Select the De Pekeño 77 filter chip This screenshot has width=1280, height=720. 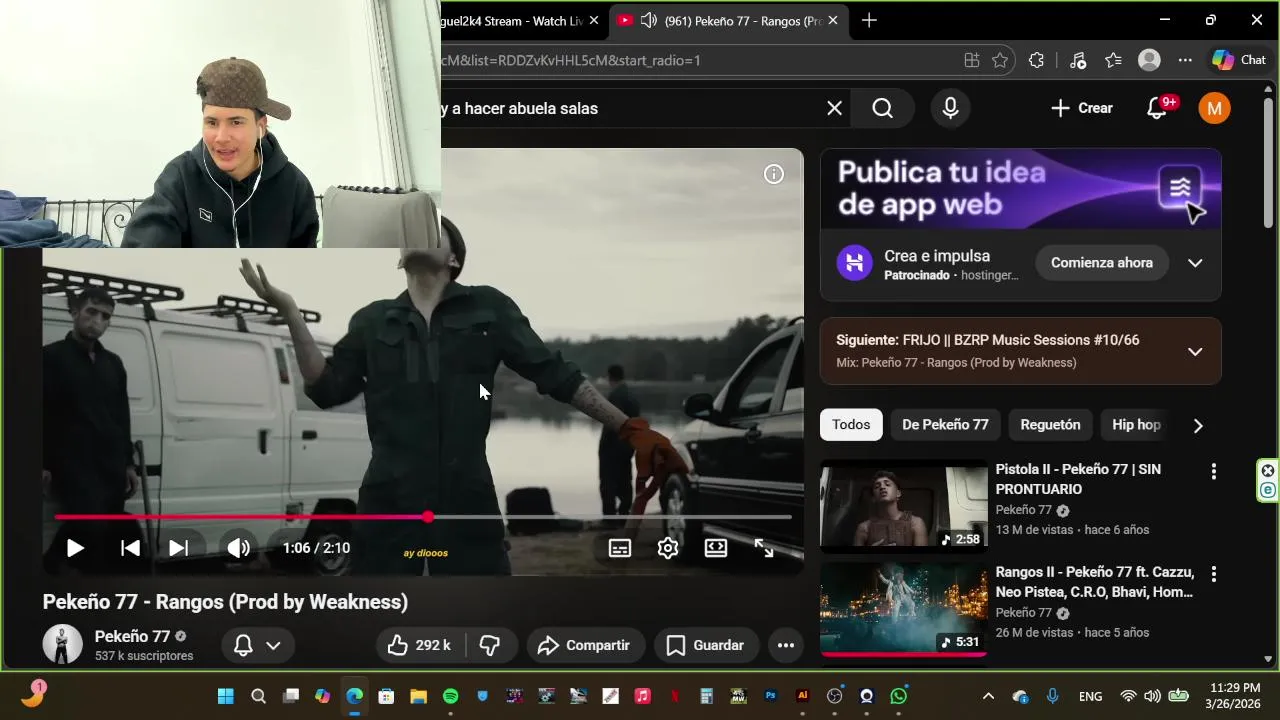pos(945,425)
